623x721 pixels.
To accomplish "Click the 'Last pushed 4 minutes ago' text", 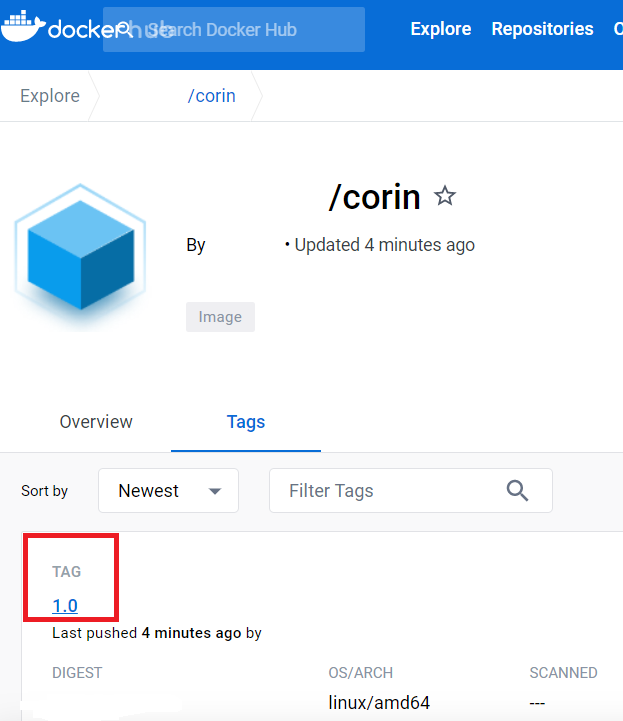I will click(x=147, y=633).
